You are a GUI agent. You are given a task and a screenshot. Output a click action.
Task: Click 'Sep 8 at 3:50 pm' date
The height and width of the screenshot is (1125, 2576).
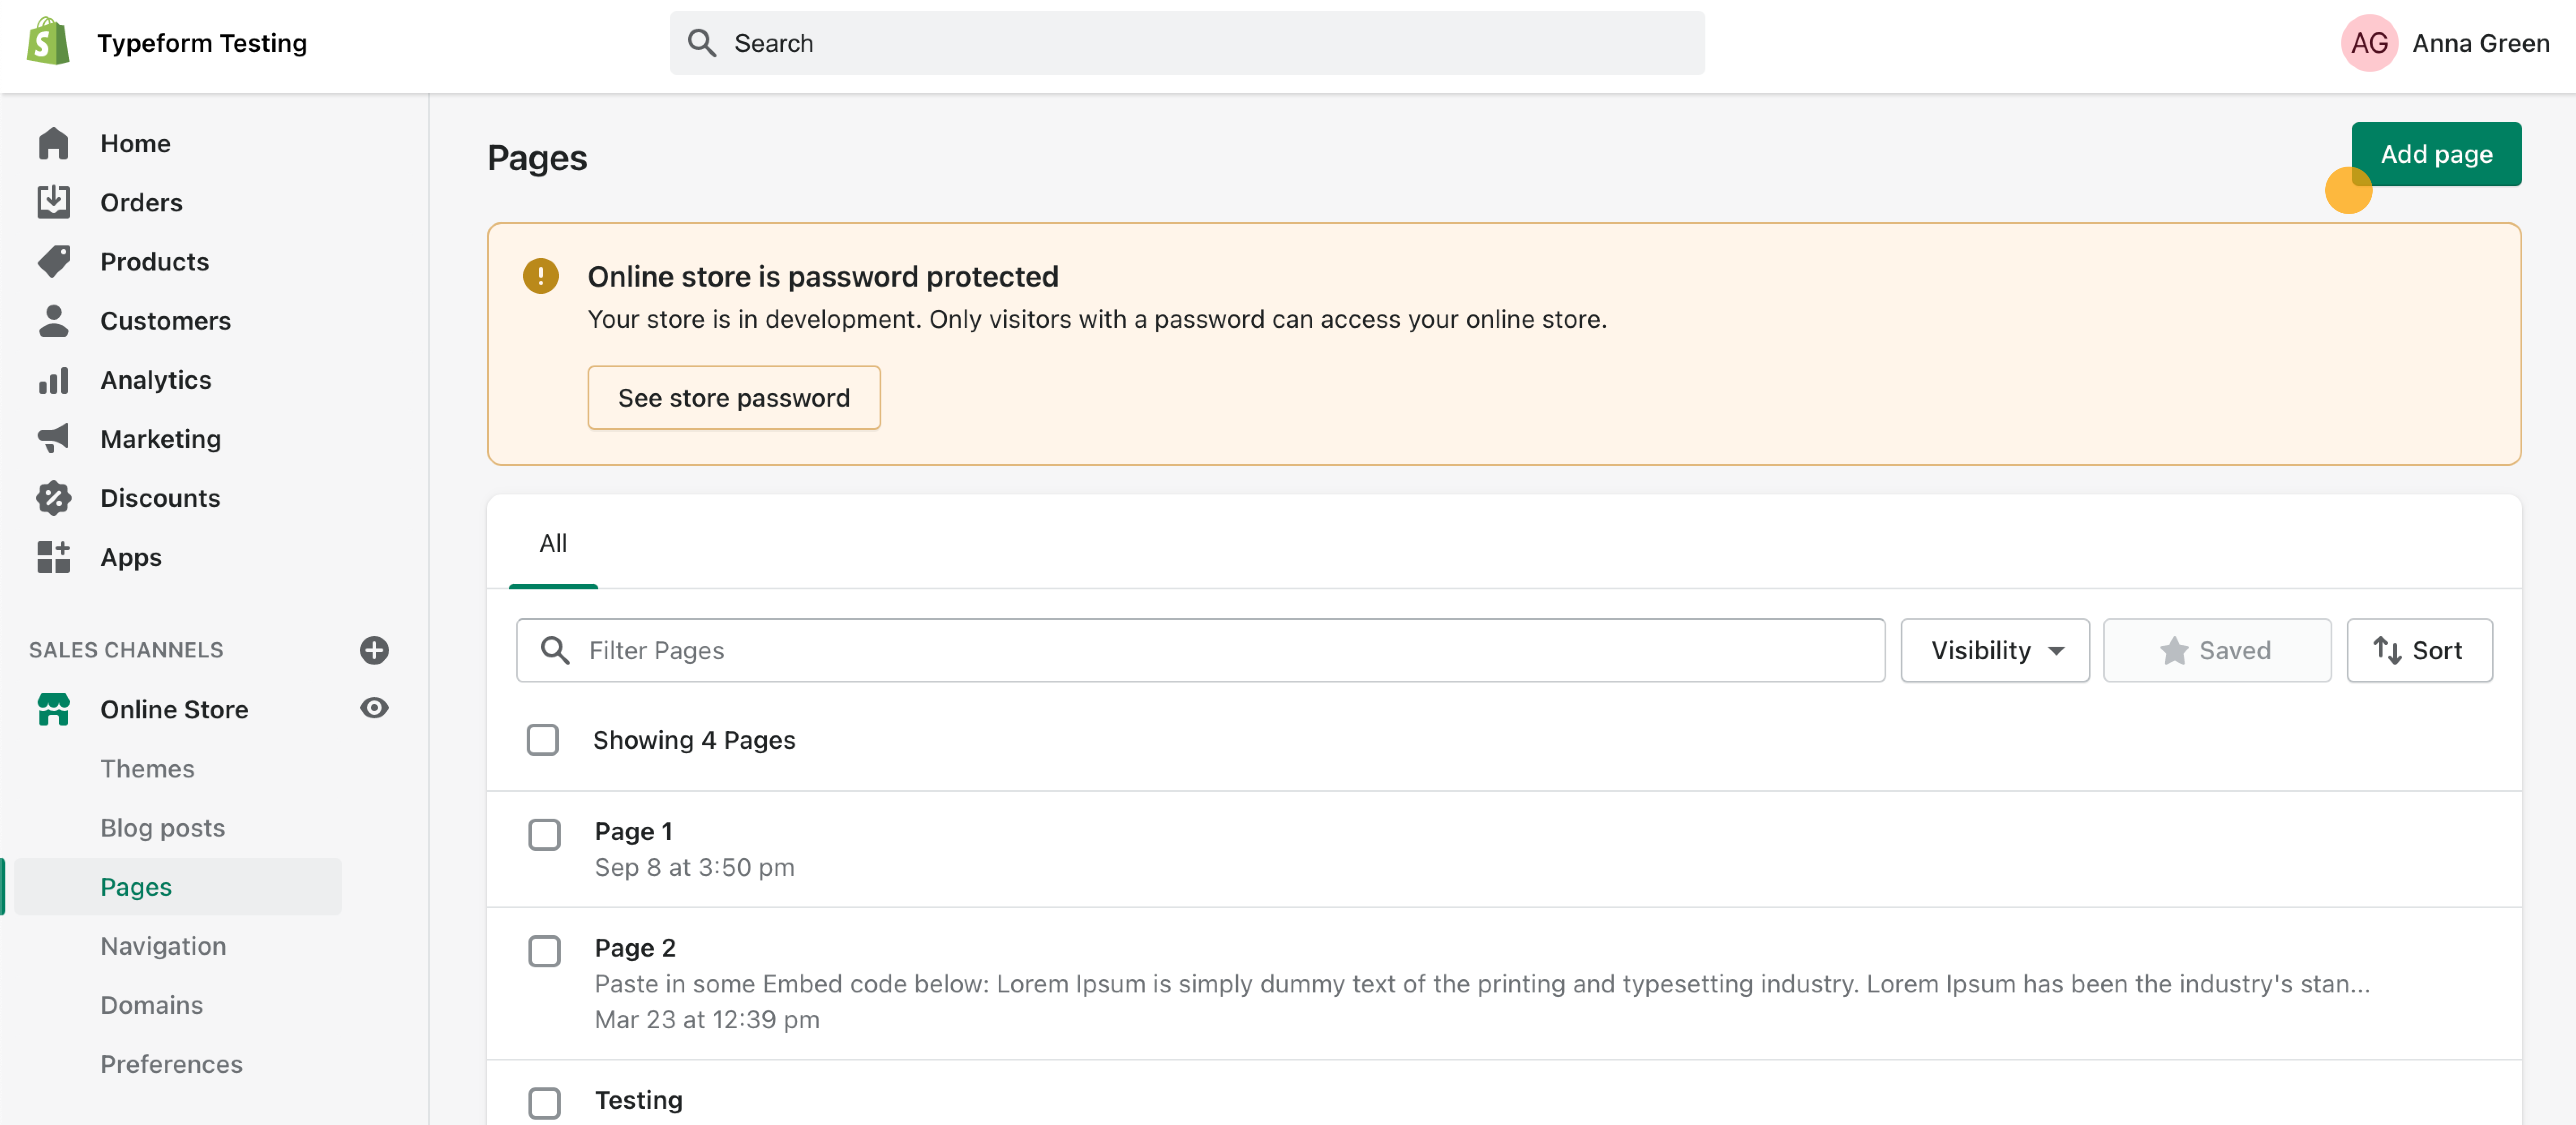pyautogui.click(x=694, y=867)
